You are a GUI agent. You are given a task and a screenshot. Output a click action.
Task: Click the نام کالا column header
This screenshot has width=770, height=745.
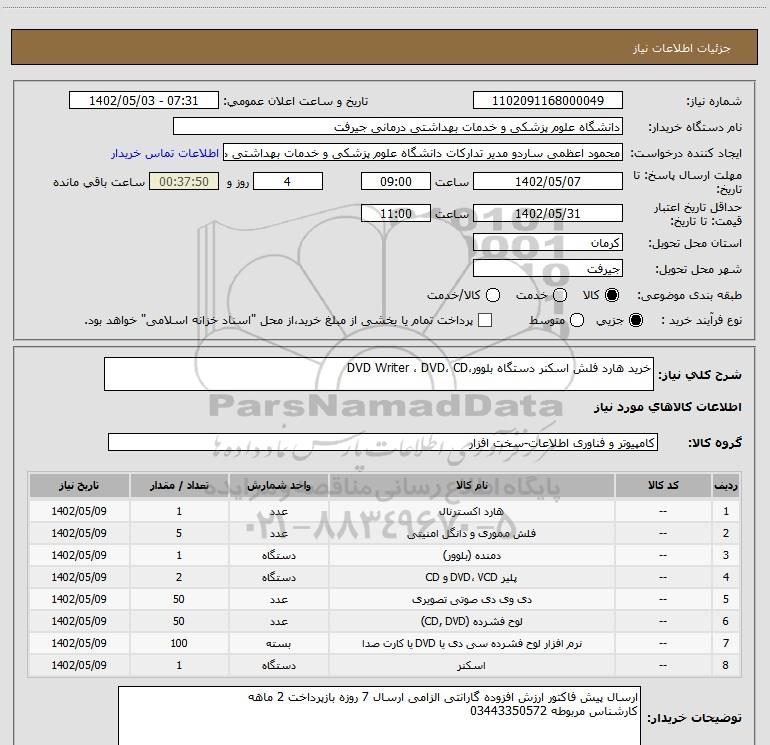click(471, 485)
